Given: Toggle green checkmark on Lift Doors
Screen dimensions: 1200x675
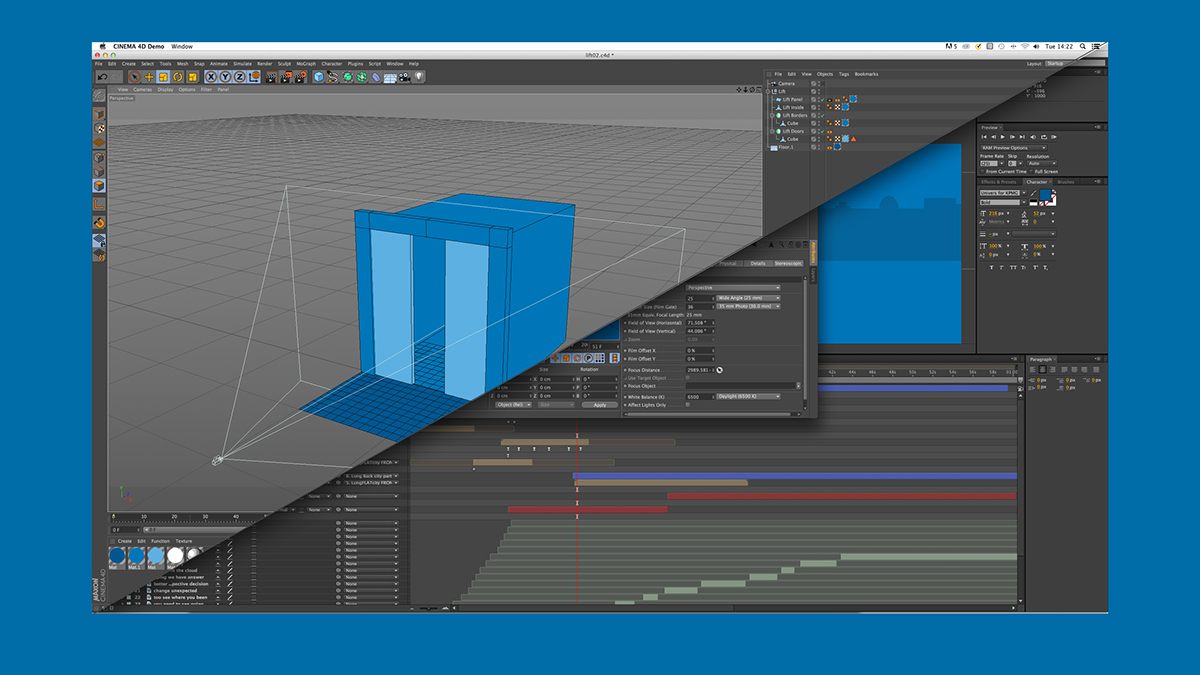Looking at the screenshot, I should click(822, 131).
